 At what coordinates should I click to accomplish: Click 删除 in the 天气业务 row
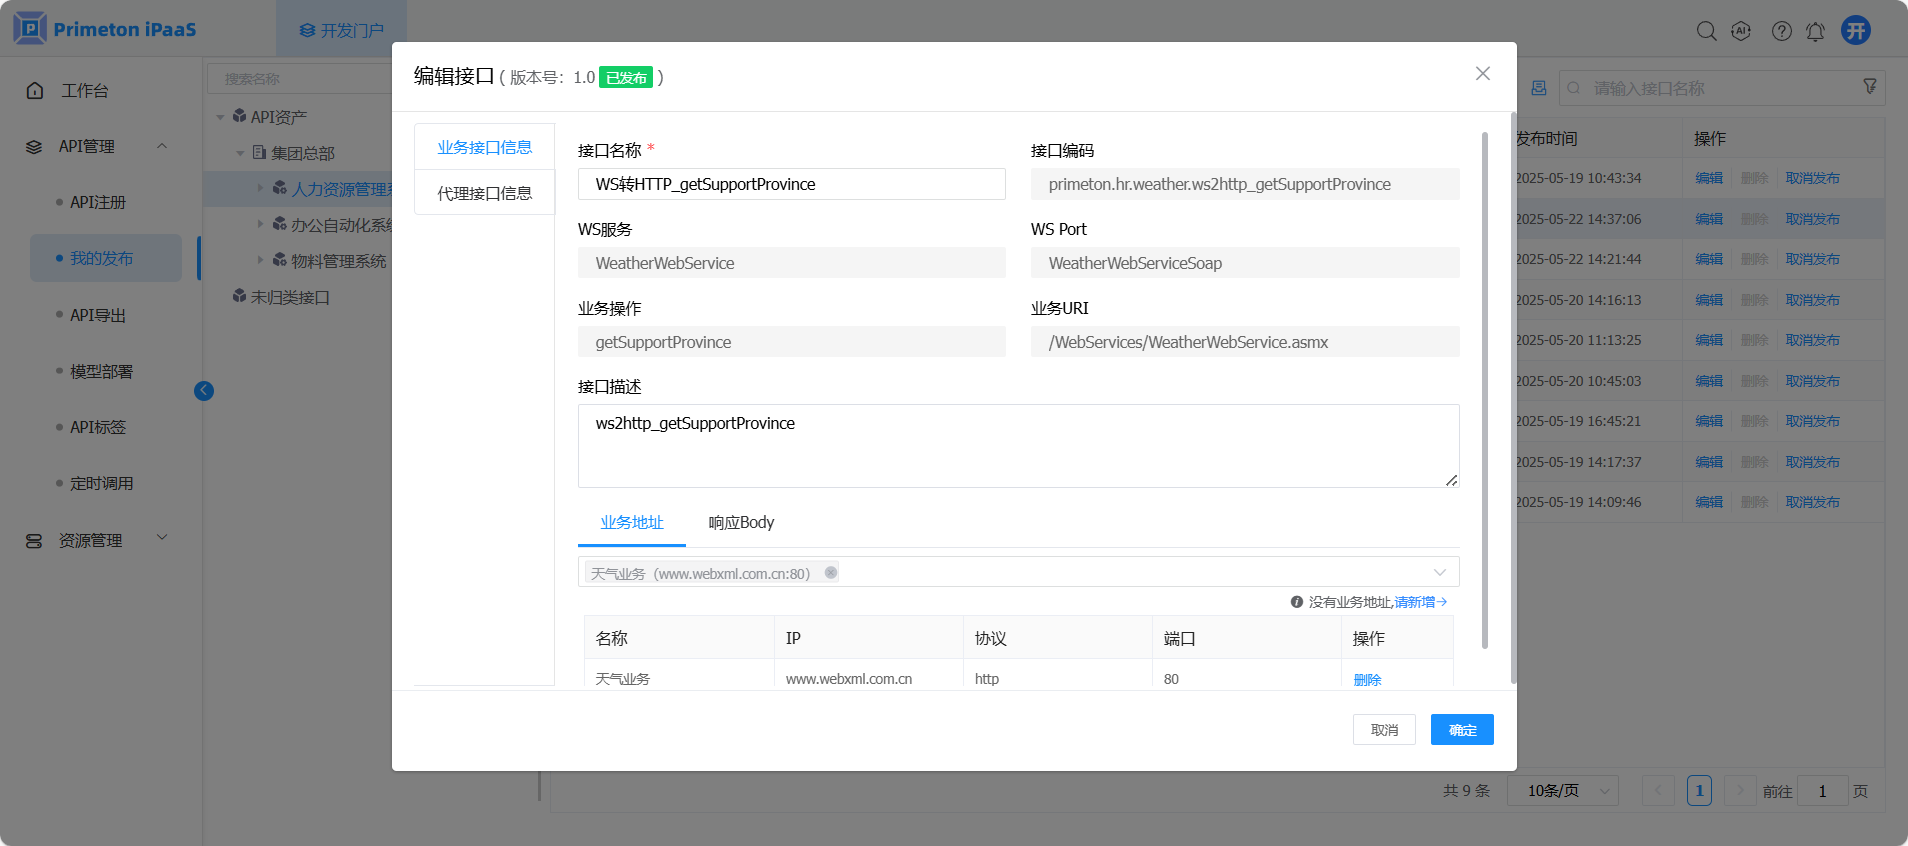1367,680
